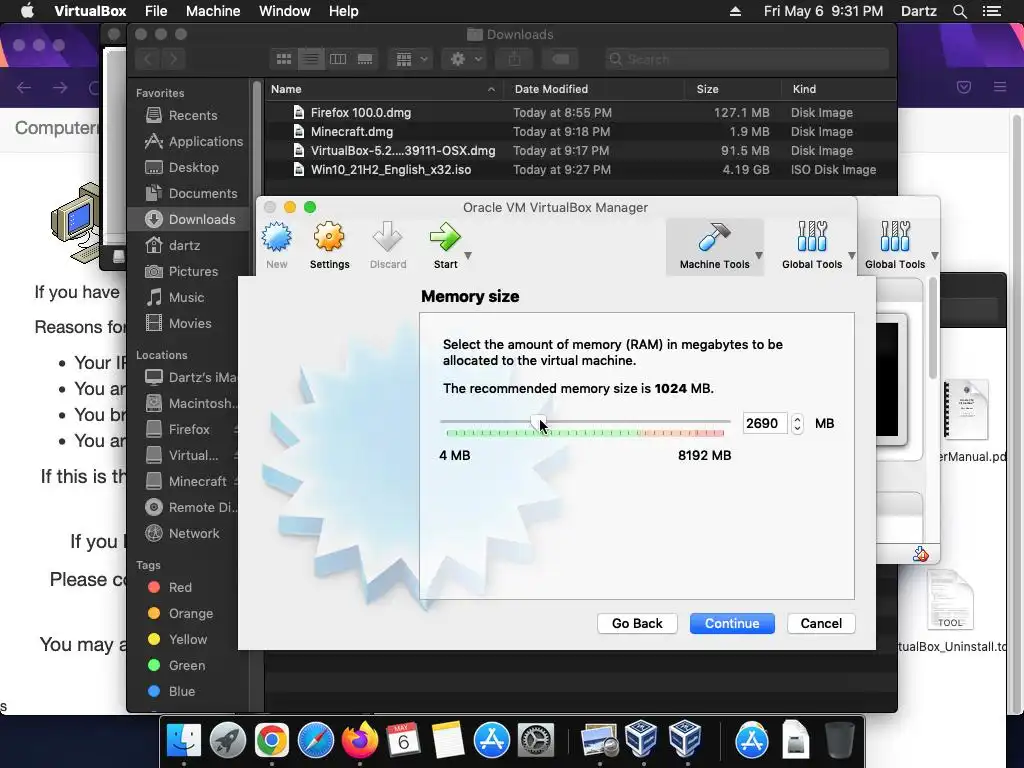Open Finder action gear dropdown
Screen dimensions: 1024x768
tap(464, 59)
